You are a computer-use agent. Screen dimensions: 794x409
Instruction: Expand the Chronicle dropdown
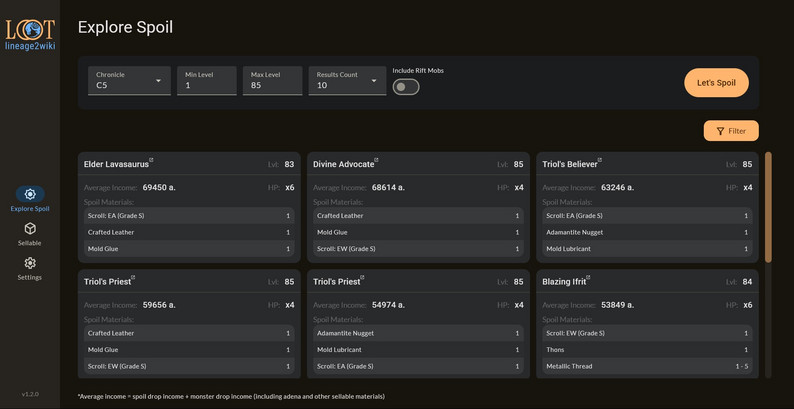[x=130, y=81]
